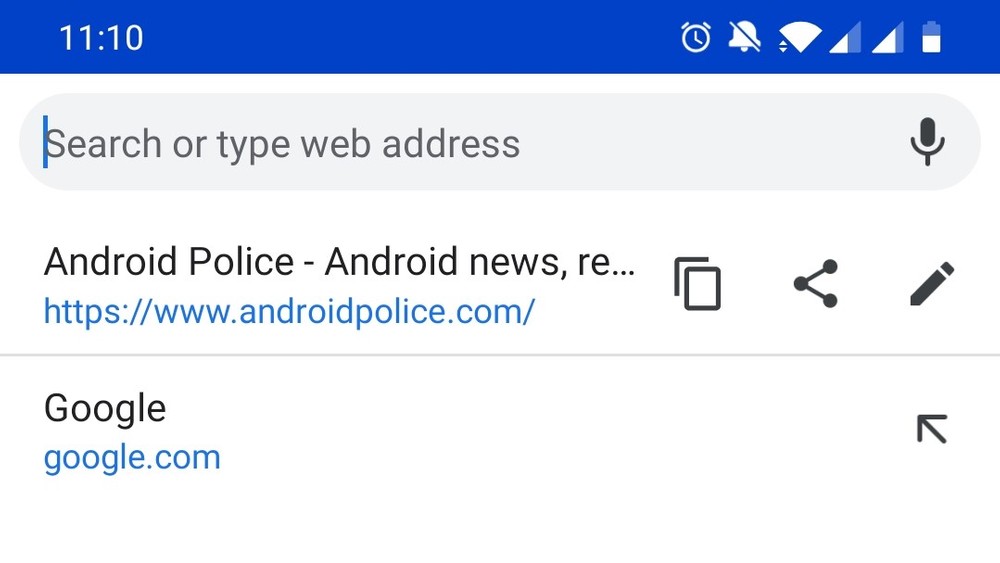Tap the divider below Android Police entry
Viewport: 1000px width, 563px height.
(500, 355)
